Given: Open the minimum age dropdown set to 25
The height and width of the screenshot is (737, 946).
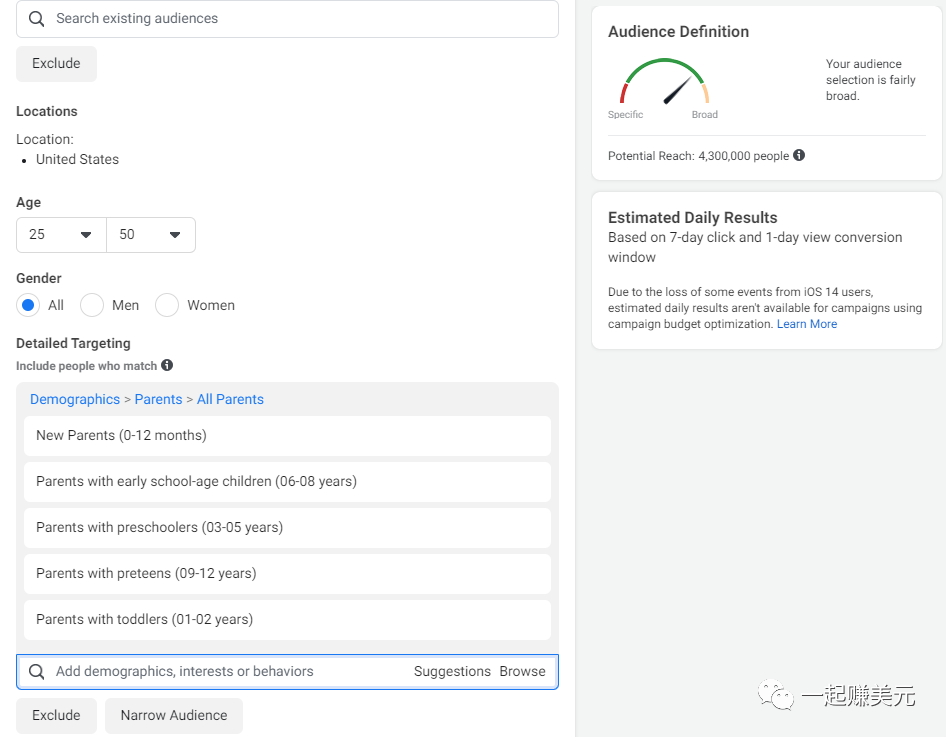Looking at the screenshot, I should pos(61,235).
